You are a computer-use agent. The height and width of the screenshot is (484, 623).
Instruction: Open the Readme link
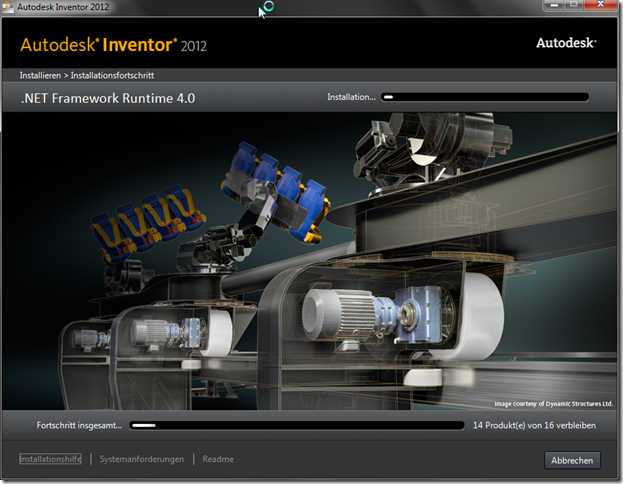click(x=218, y=459)
